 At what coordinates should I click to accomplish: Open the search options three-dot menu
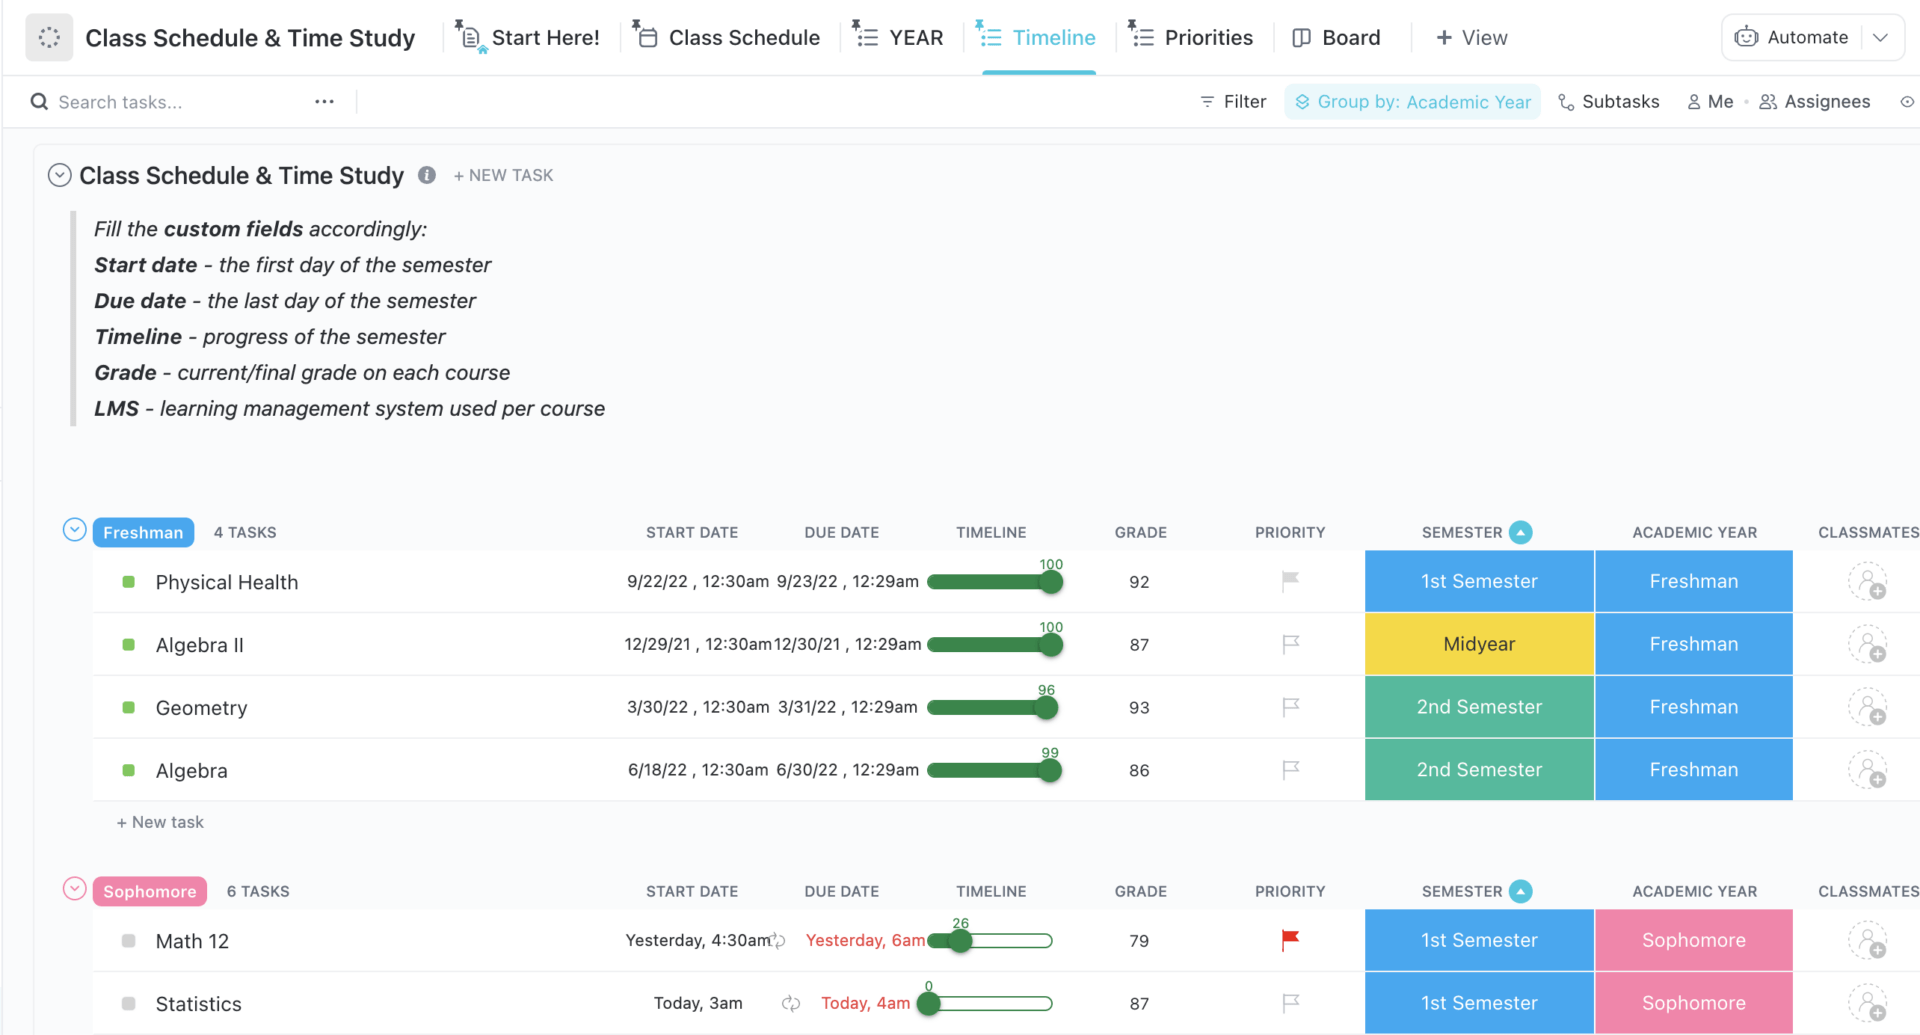pyautogui.click(x=324, y=102)
